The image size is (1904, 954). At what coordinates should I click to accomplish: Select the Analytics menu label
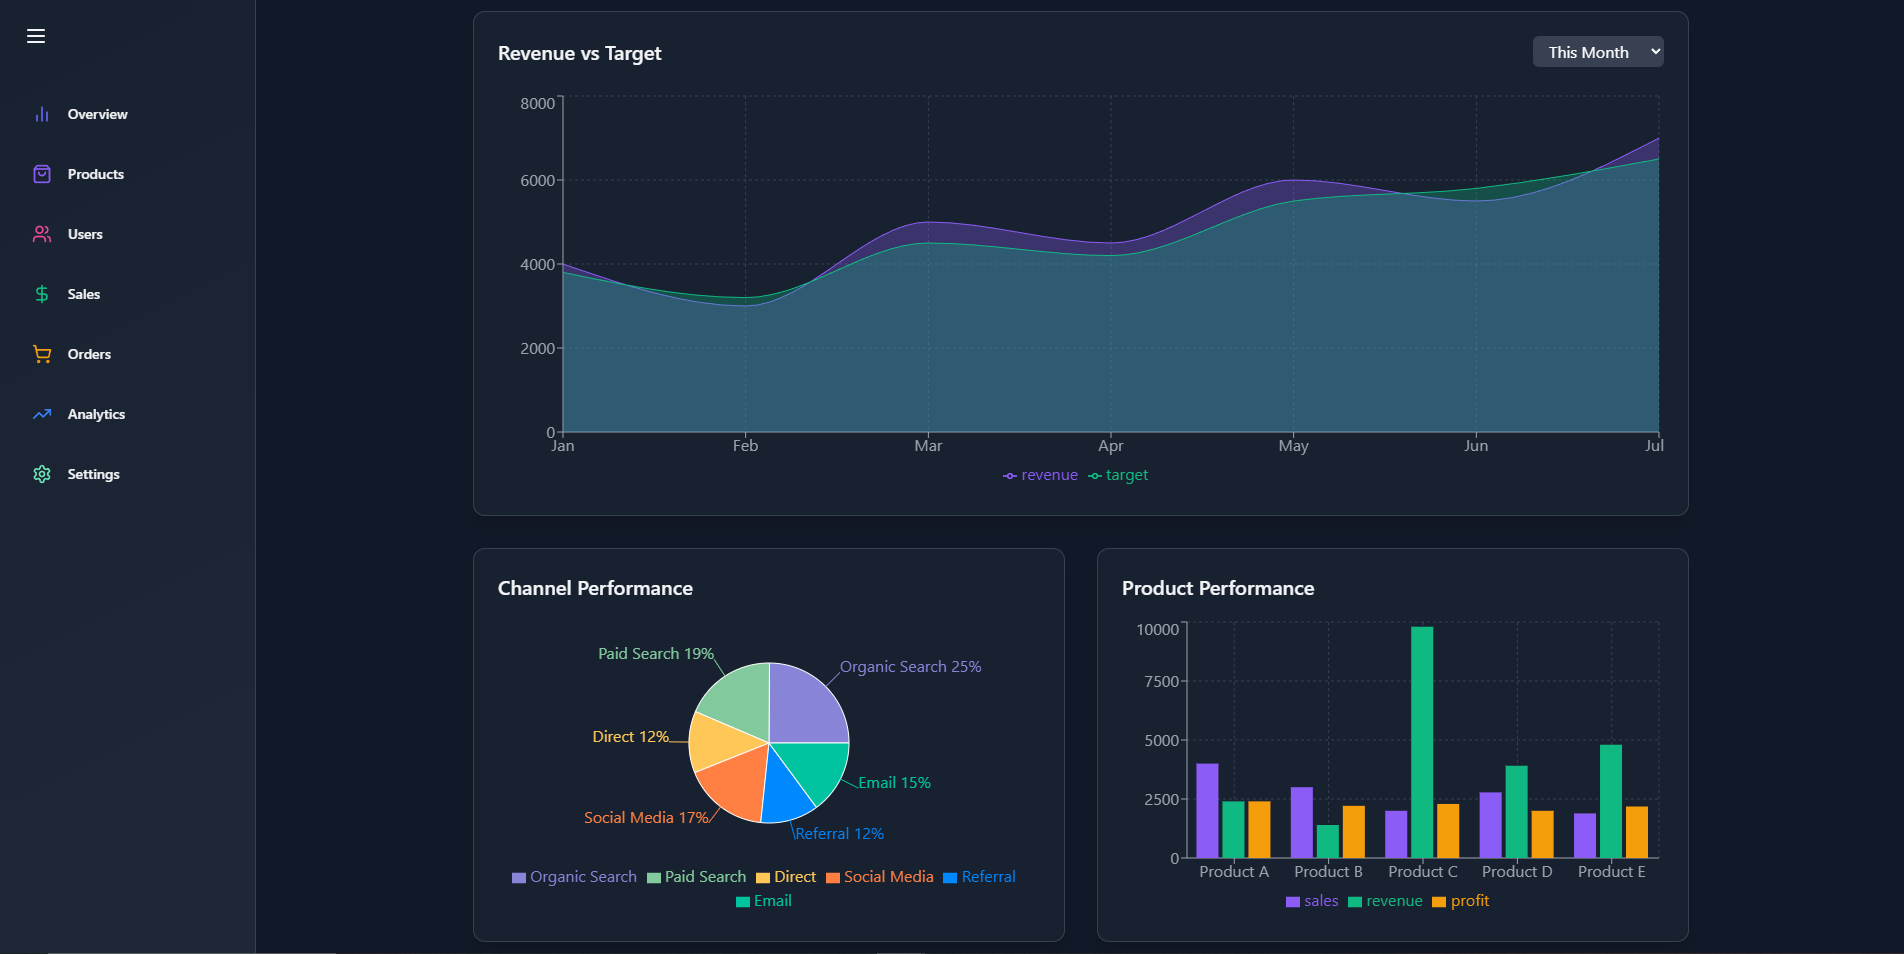click(96, 414)
